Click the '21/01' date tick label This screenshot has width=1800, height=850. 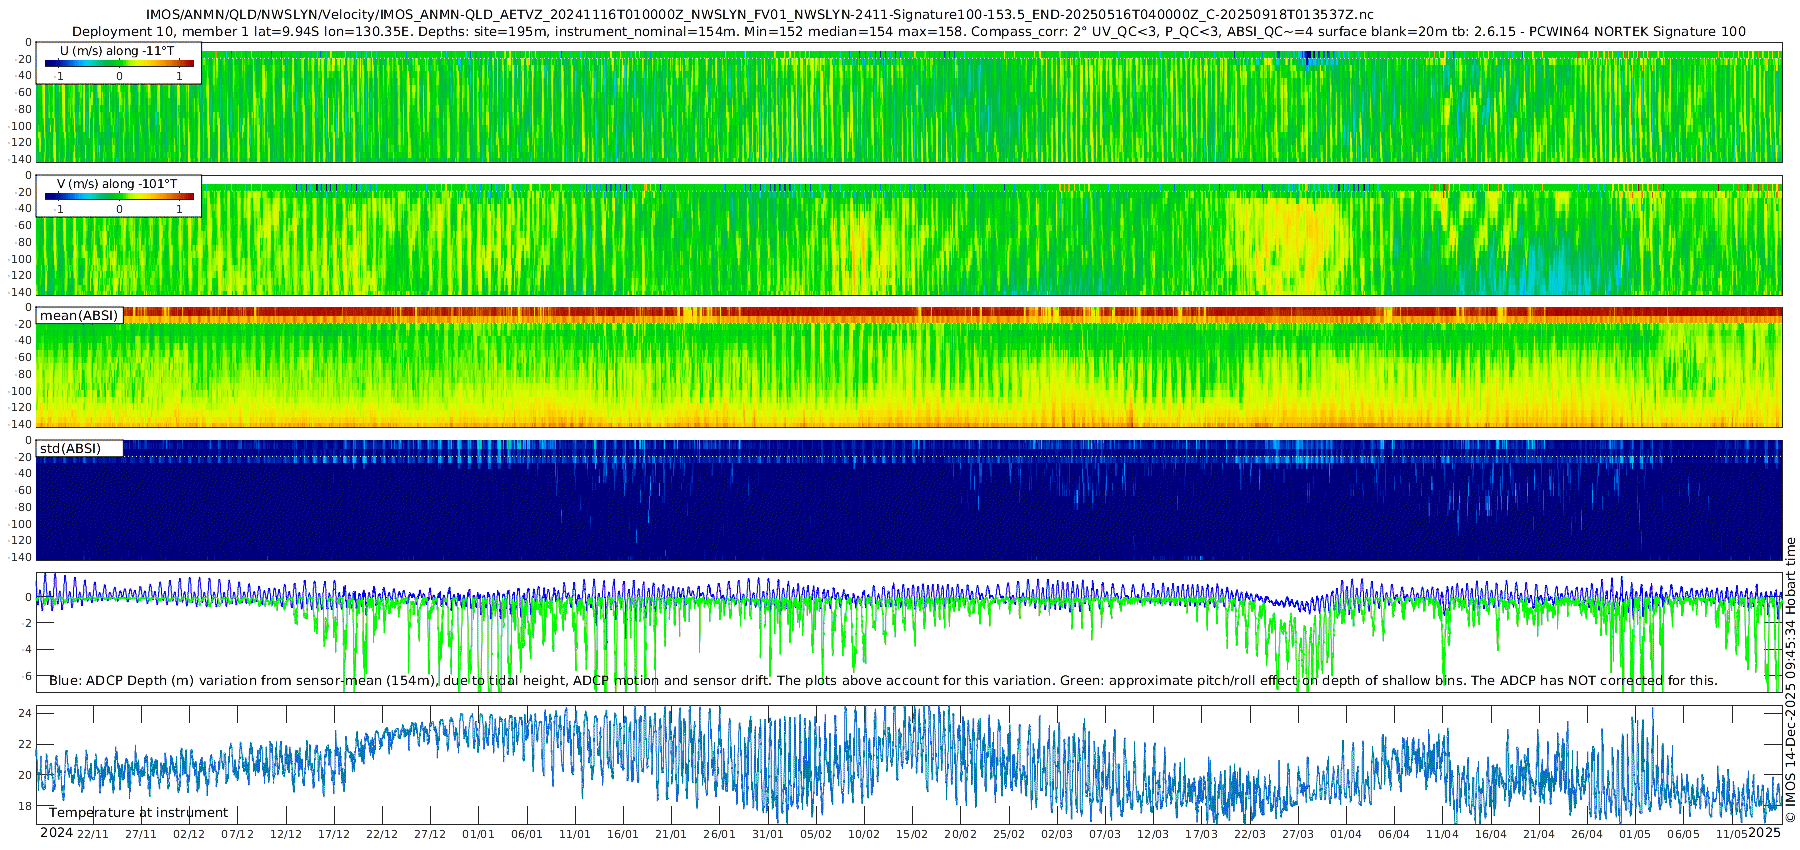click(671, 834)
